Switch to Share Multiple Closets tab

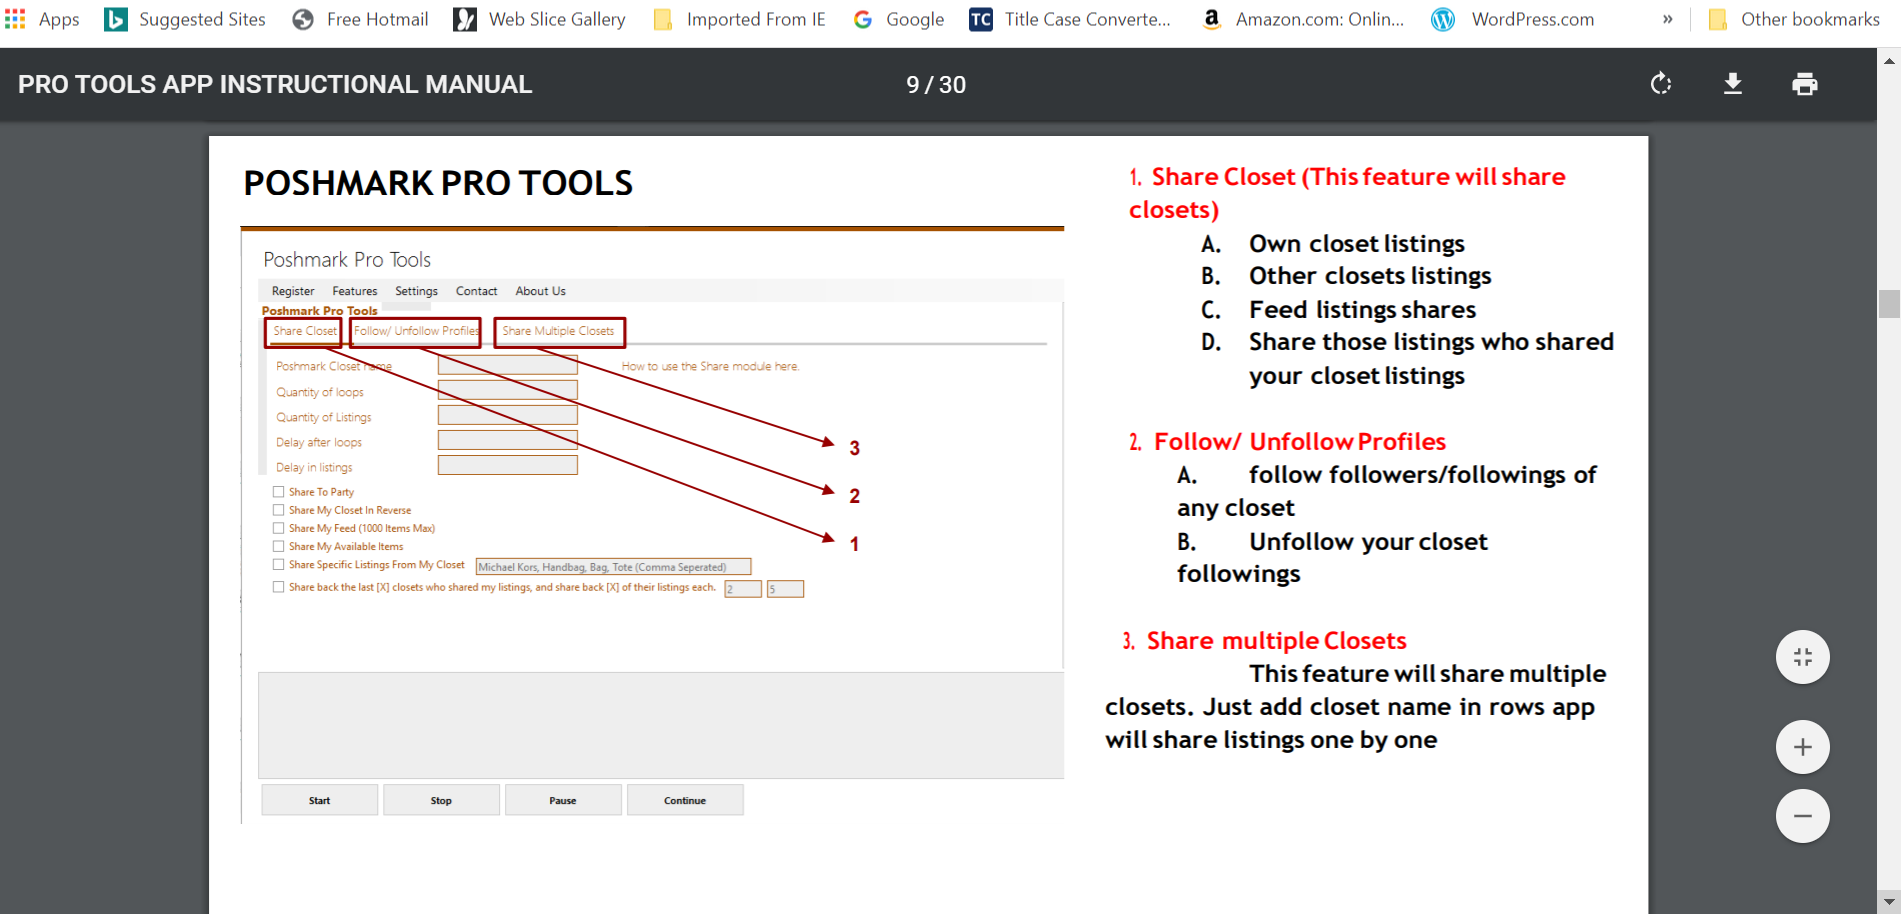559,332
